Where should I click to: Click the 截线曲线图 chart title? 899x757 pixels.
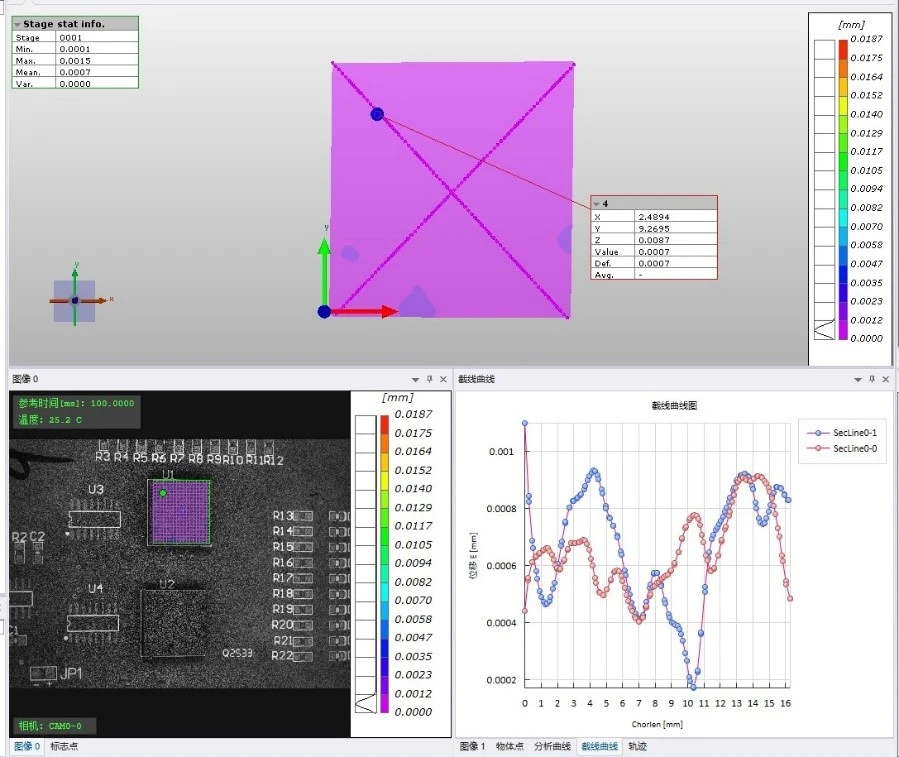tap(674, 405)
